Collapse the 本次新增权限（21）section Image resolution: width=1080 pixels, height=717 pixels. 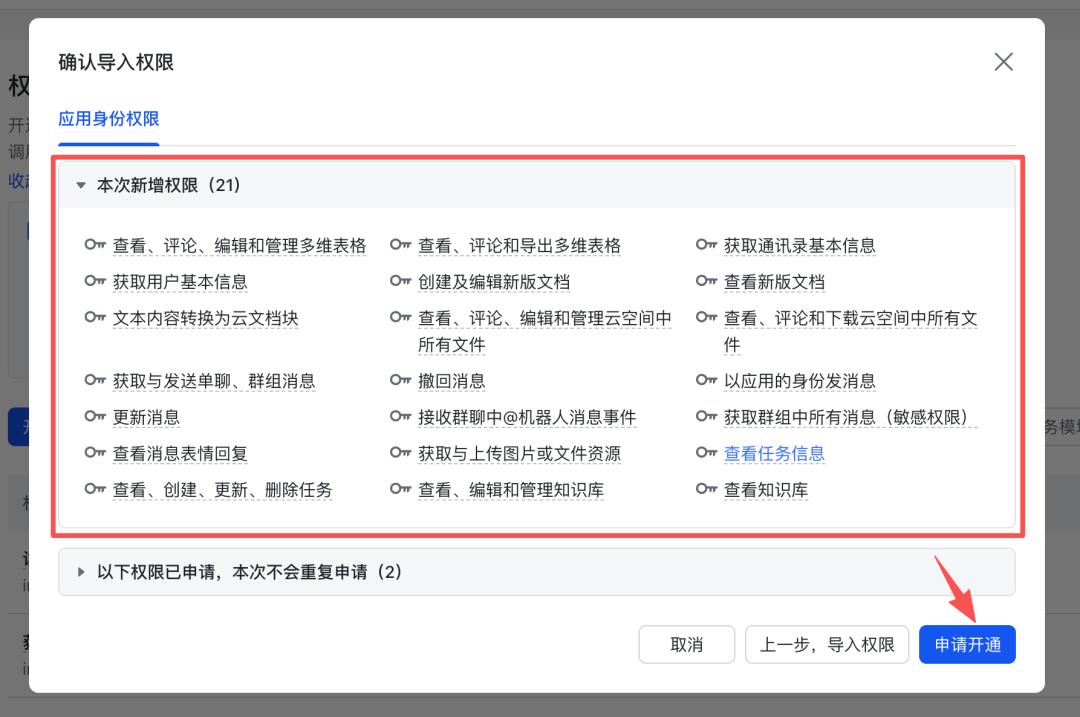click(x=81, y=185)
